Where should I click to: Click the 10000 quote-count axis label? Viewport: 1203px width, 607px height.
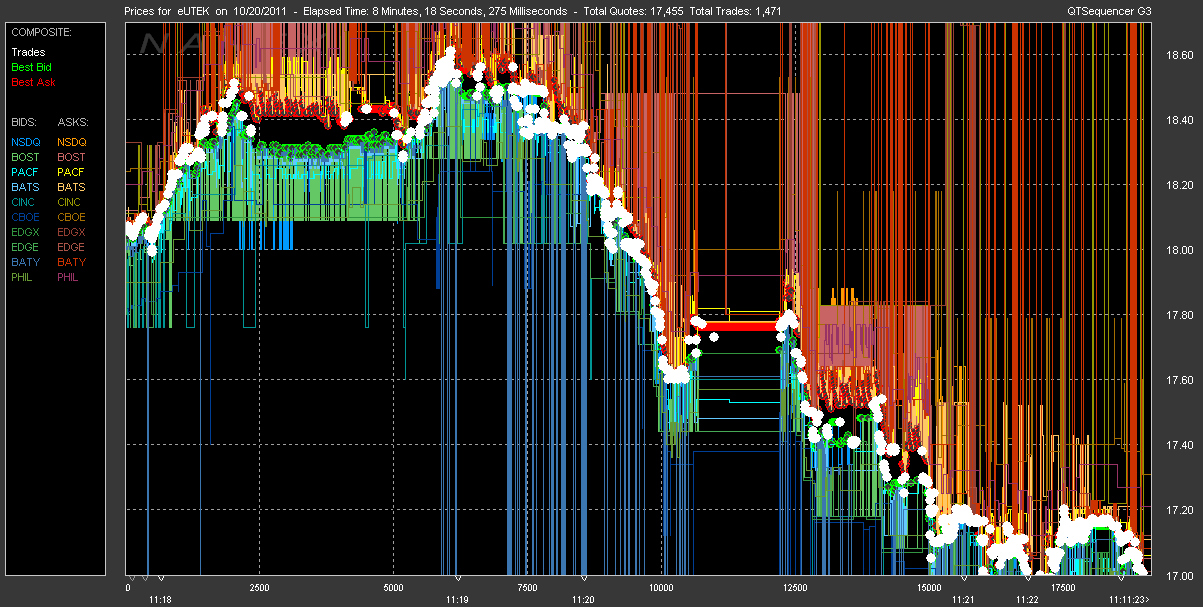click(661, 588)
